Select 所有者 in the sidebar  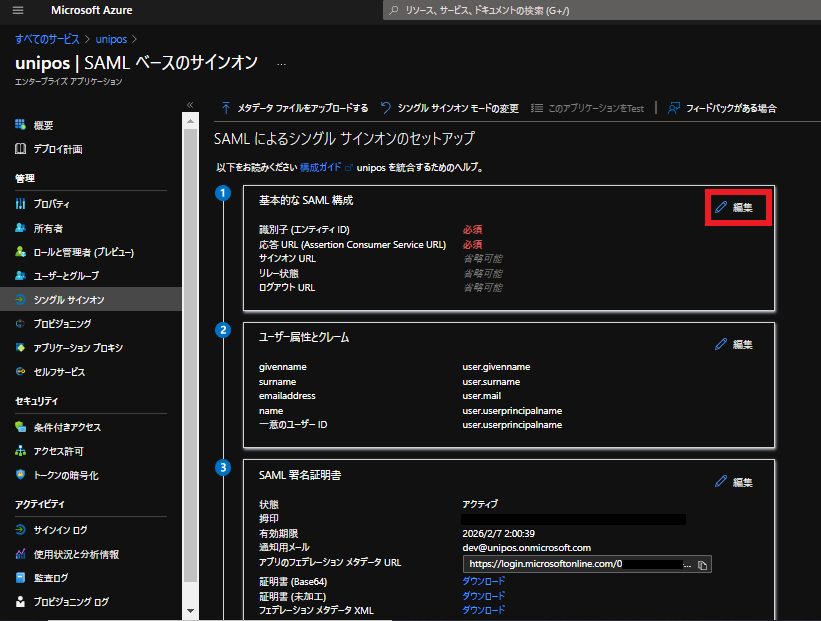coord(48,228)
